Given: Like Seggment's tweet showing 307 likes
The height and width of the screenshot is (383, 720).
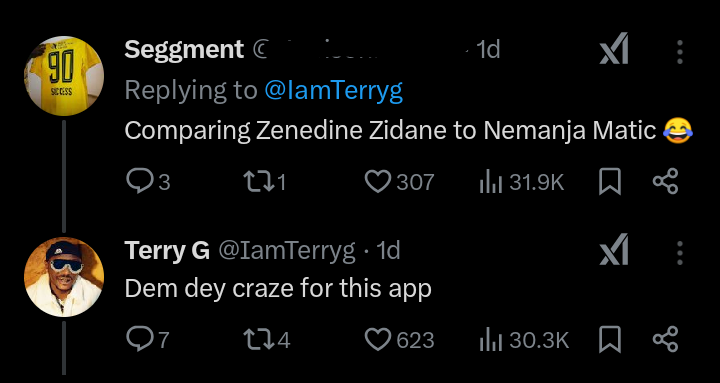Looking at the screenshot, I should point(399,182).
